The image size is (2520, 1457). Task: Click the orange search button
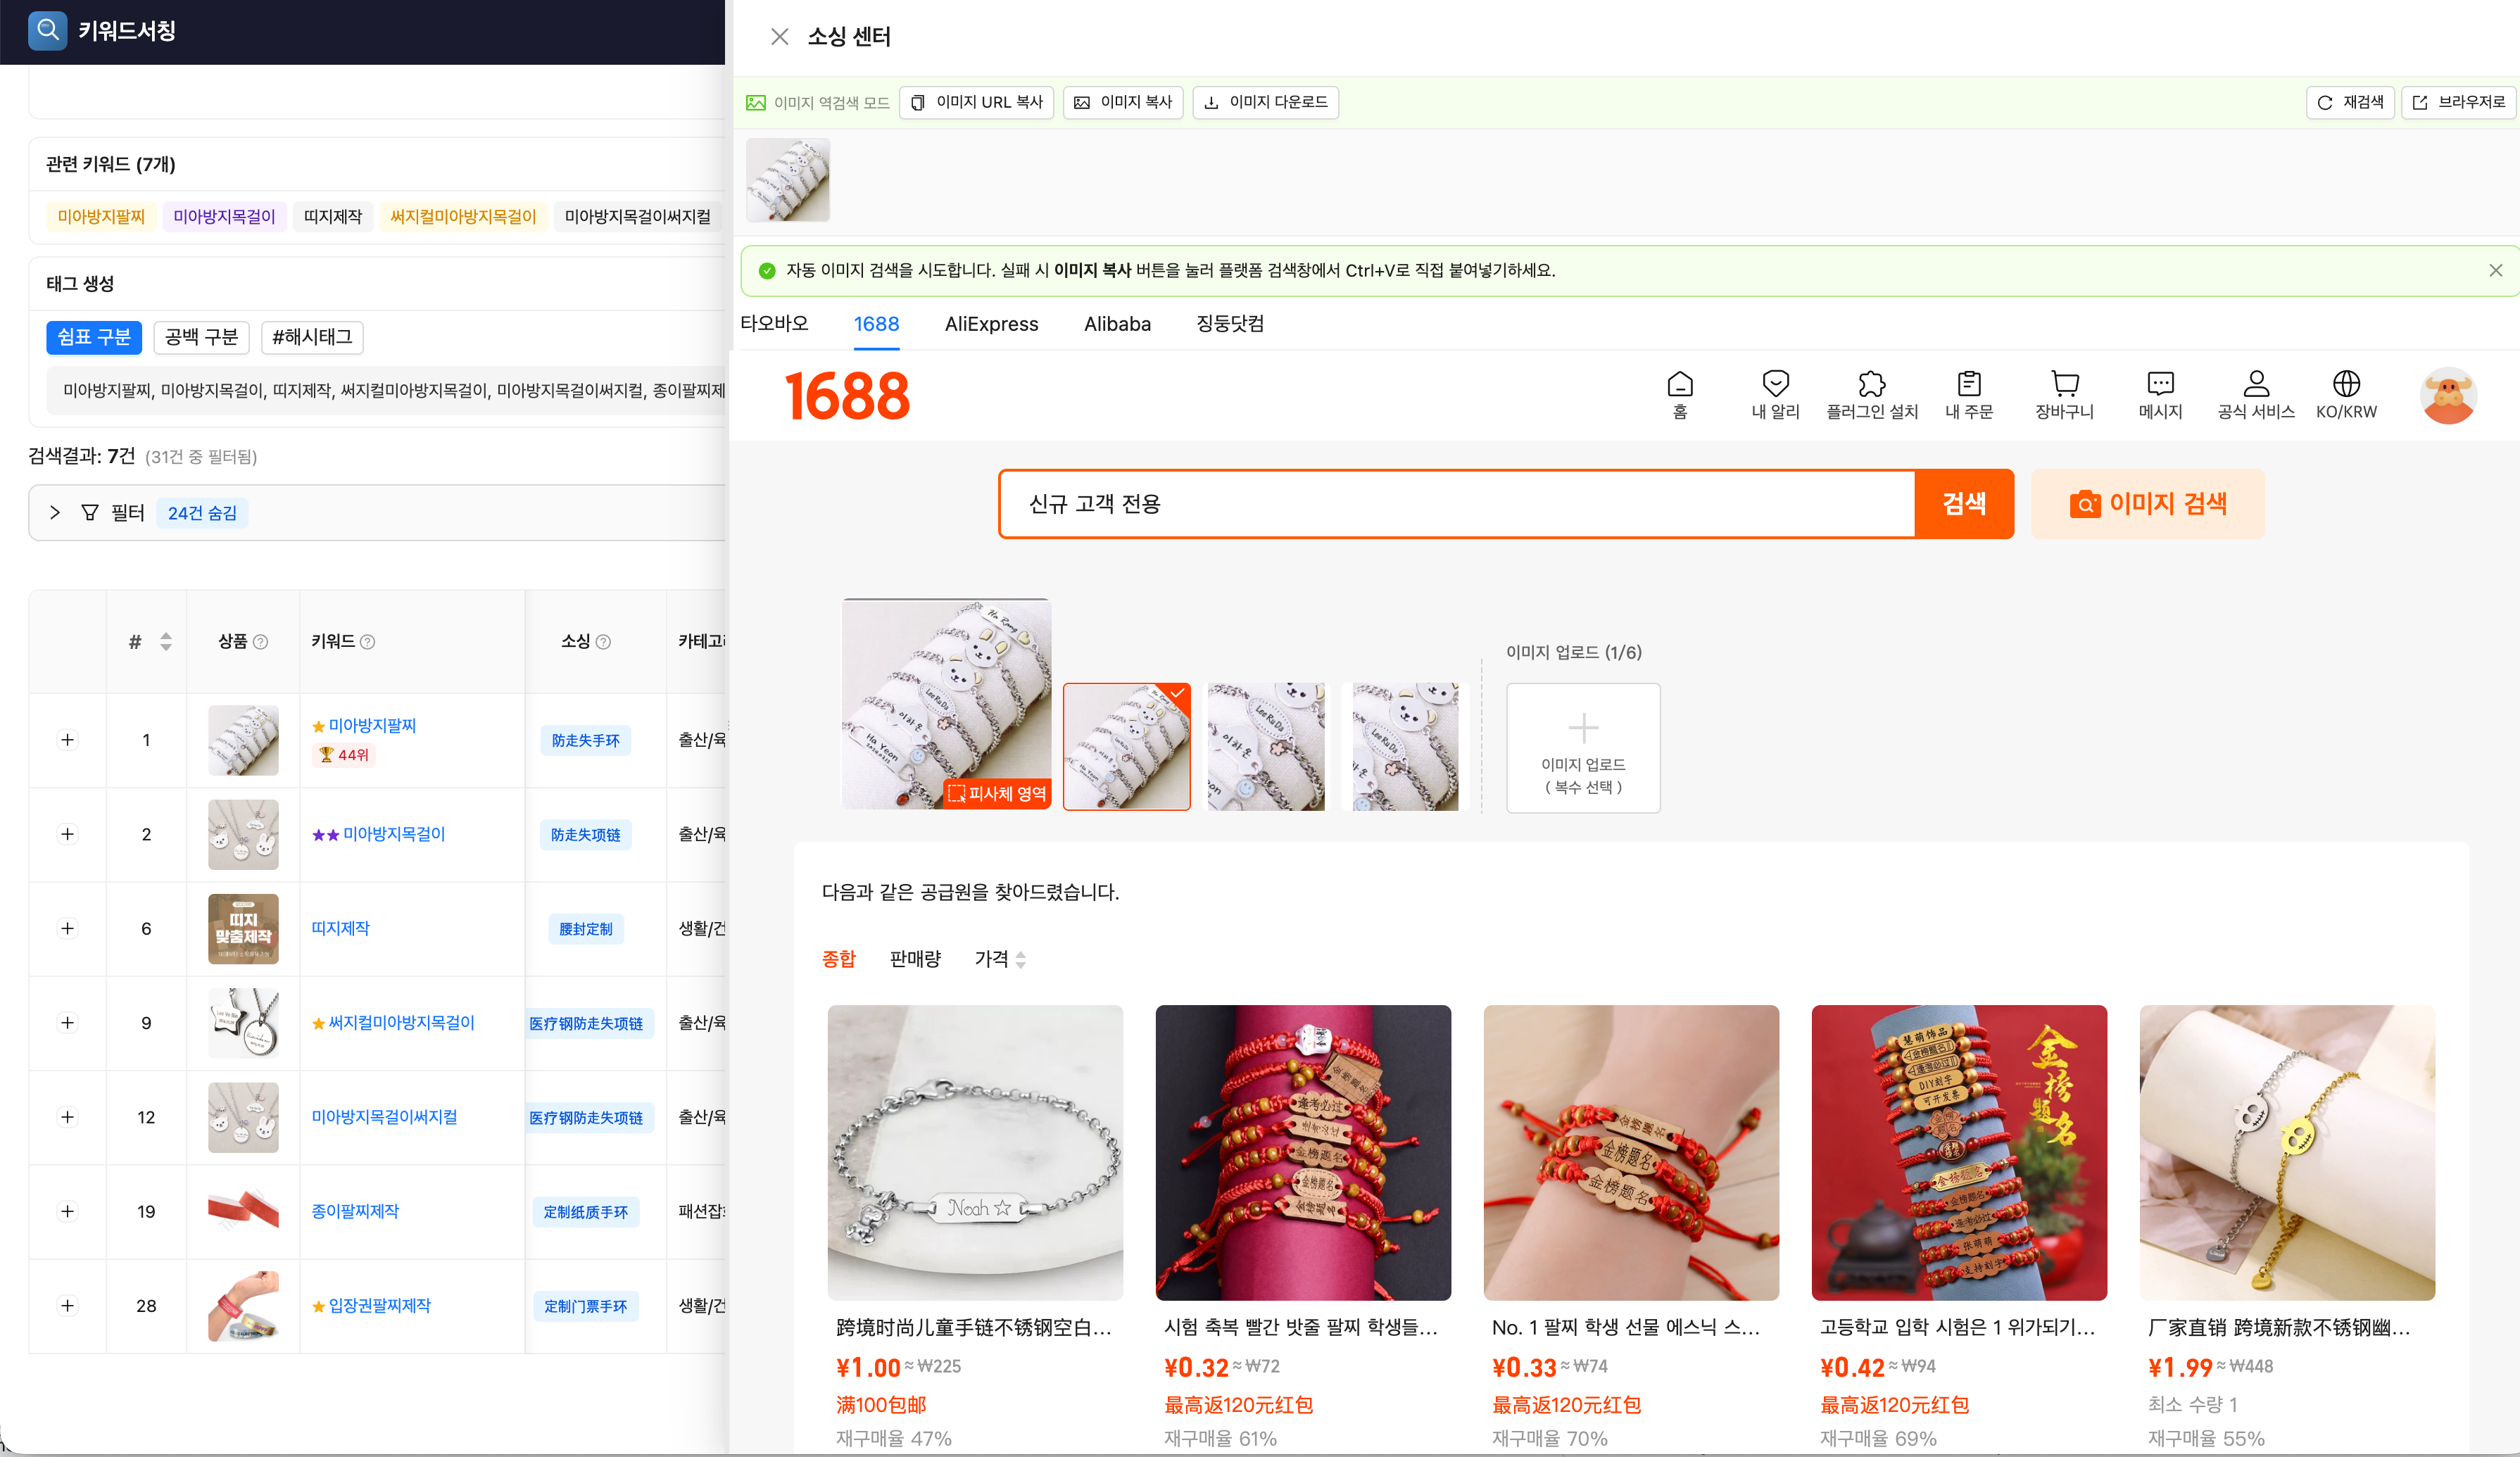pos(1963,504)
